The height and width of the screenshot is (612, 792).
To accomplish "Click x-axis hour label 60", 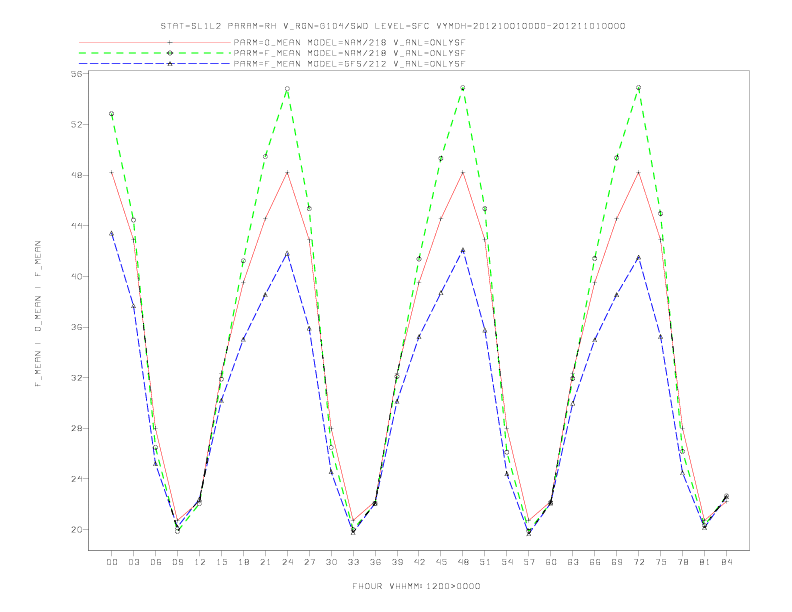I will [551, 562].
